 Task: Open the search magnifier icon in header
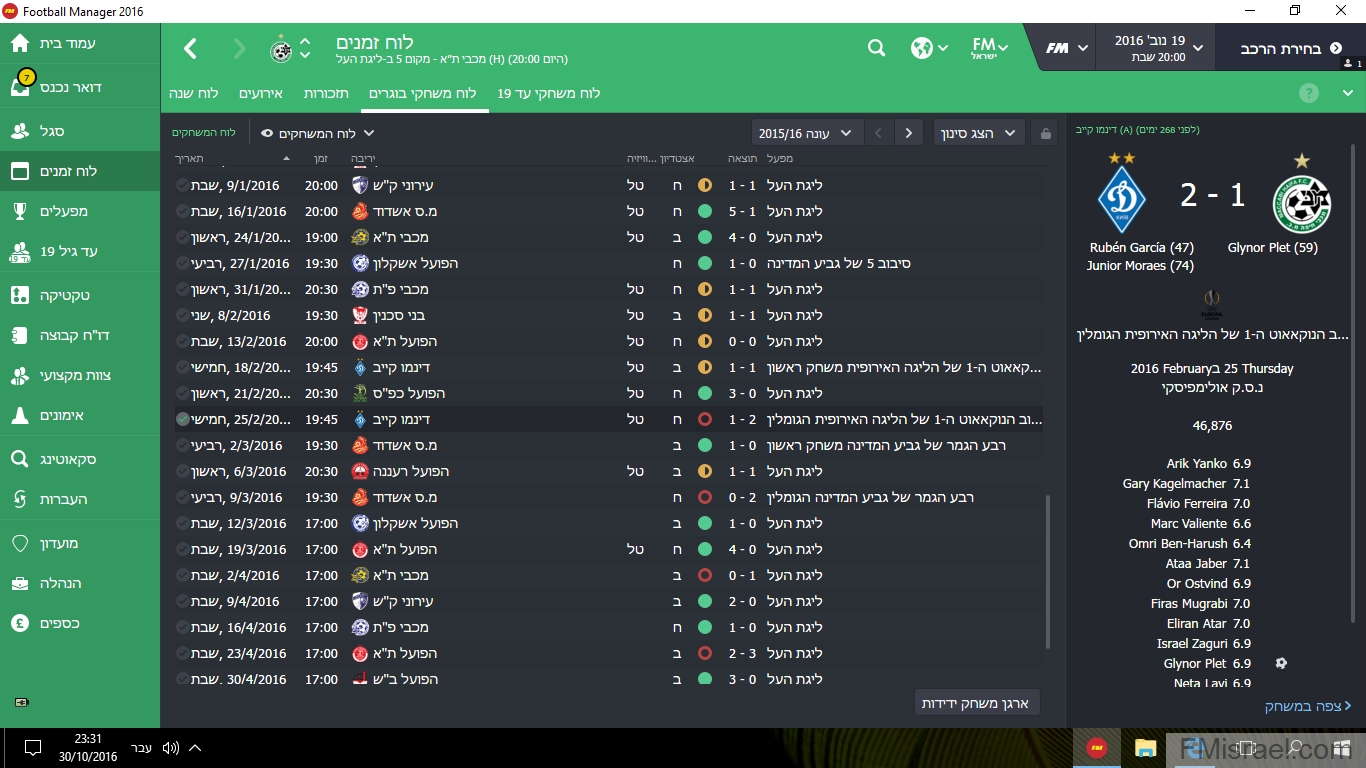pos(876,48)
